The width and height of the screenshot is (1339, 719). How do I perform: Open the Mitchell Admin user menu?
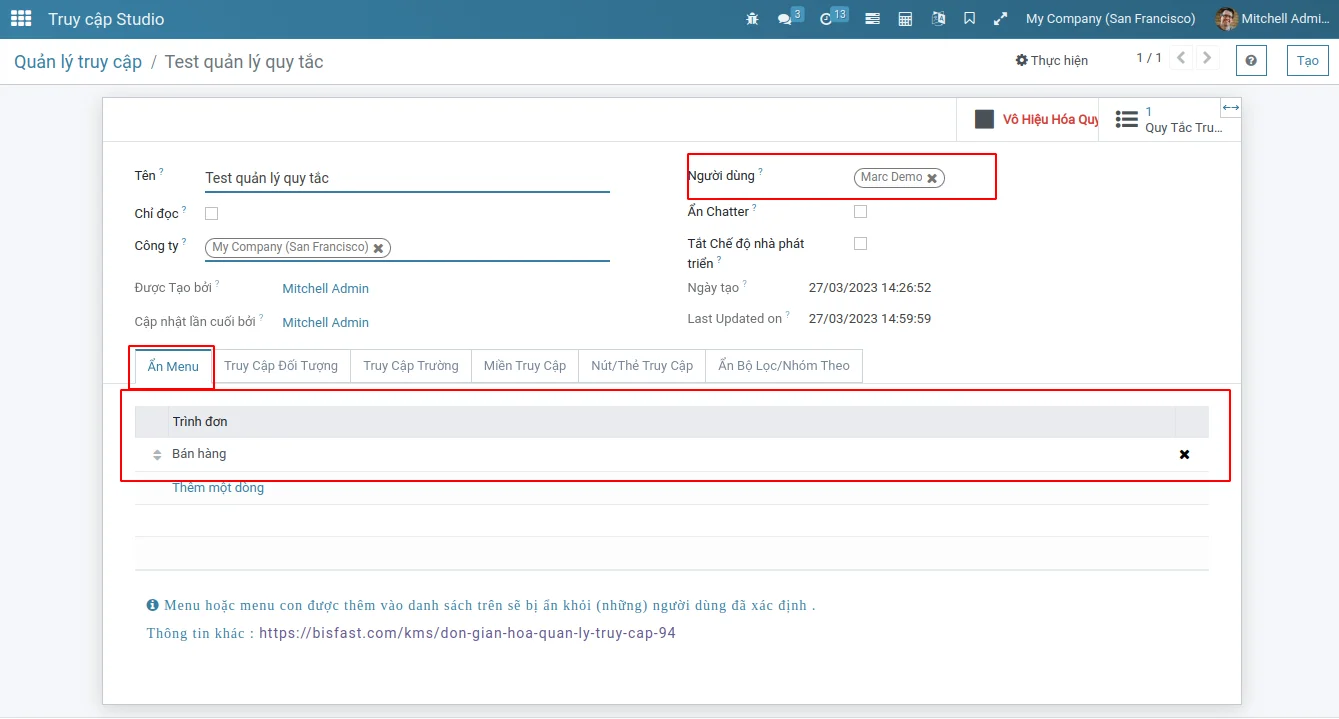pos(1272,19)
